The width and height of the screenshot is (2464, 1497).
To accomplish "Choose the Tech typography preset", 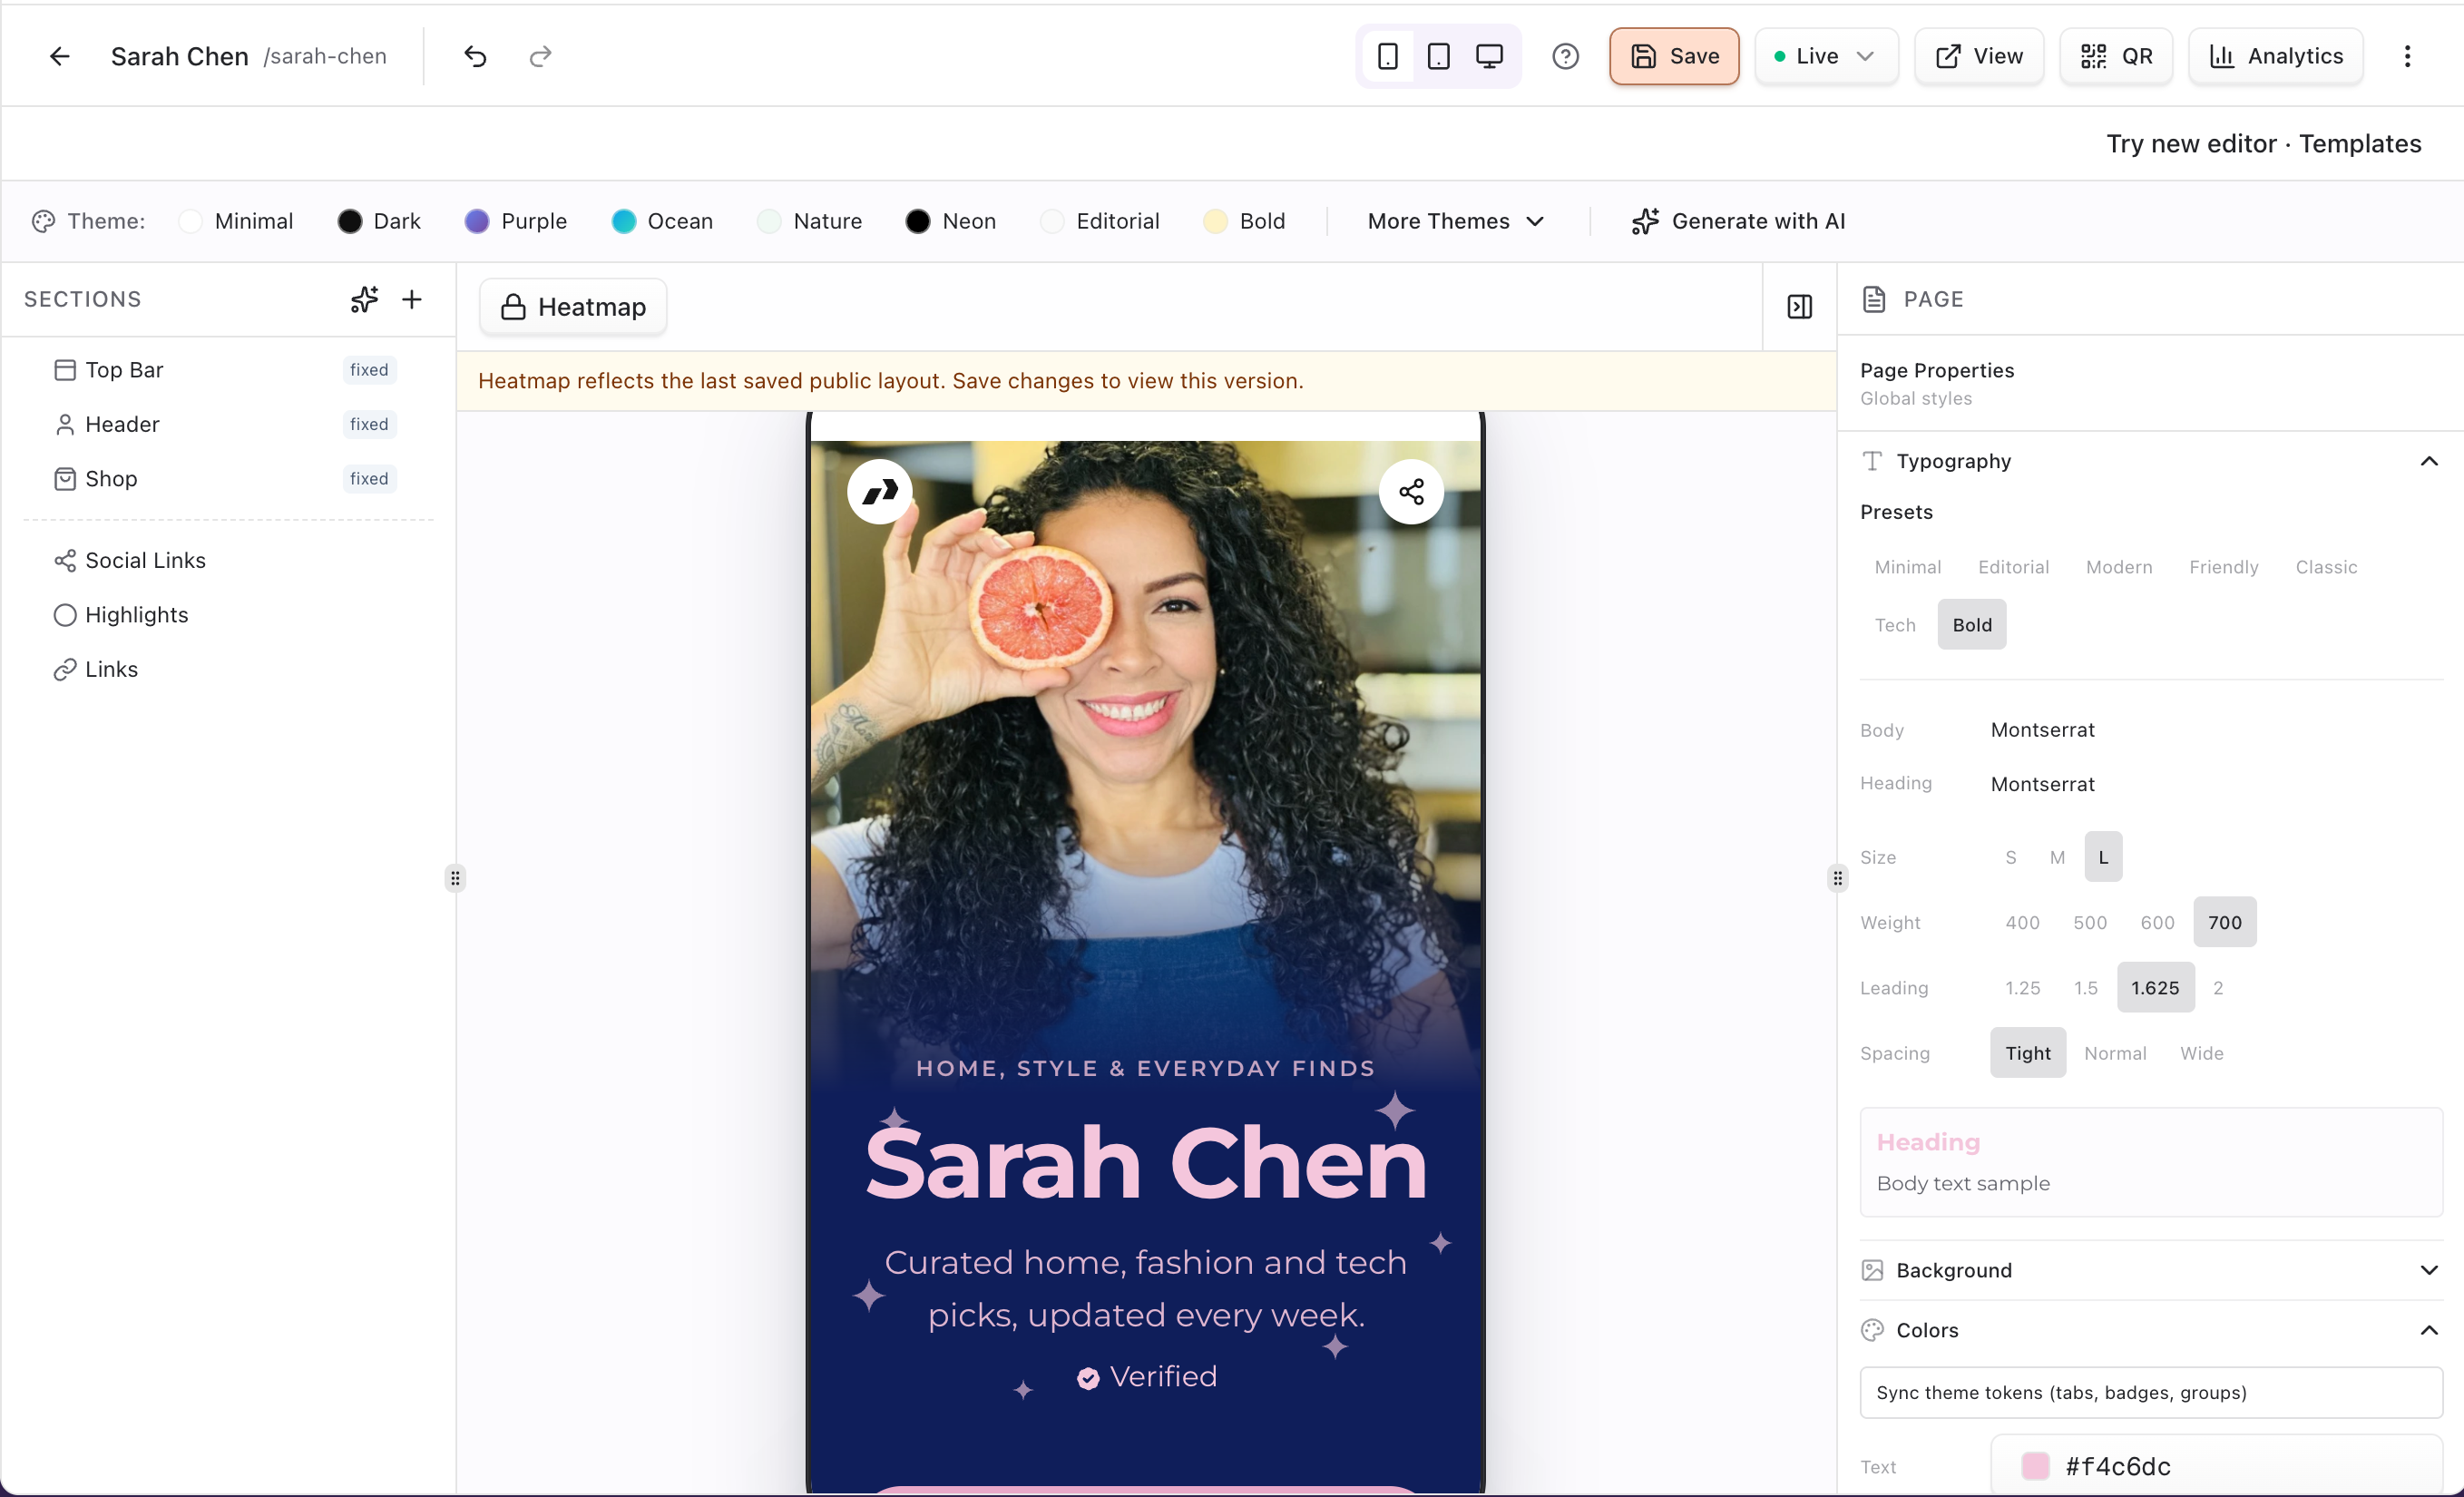I will [x=1894, y=625].
